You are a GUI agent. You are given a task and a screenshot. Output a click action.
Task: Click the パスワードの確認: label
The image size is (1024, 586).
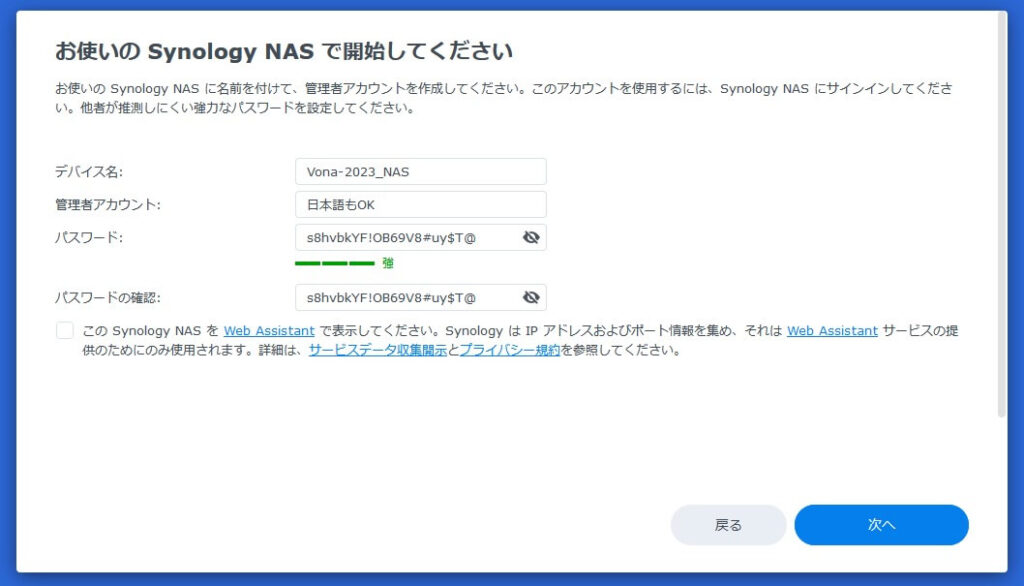tap(108, 297)
